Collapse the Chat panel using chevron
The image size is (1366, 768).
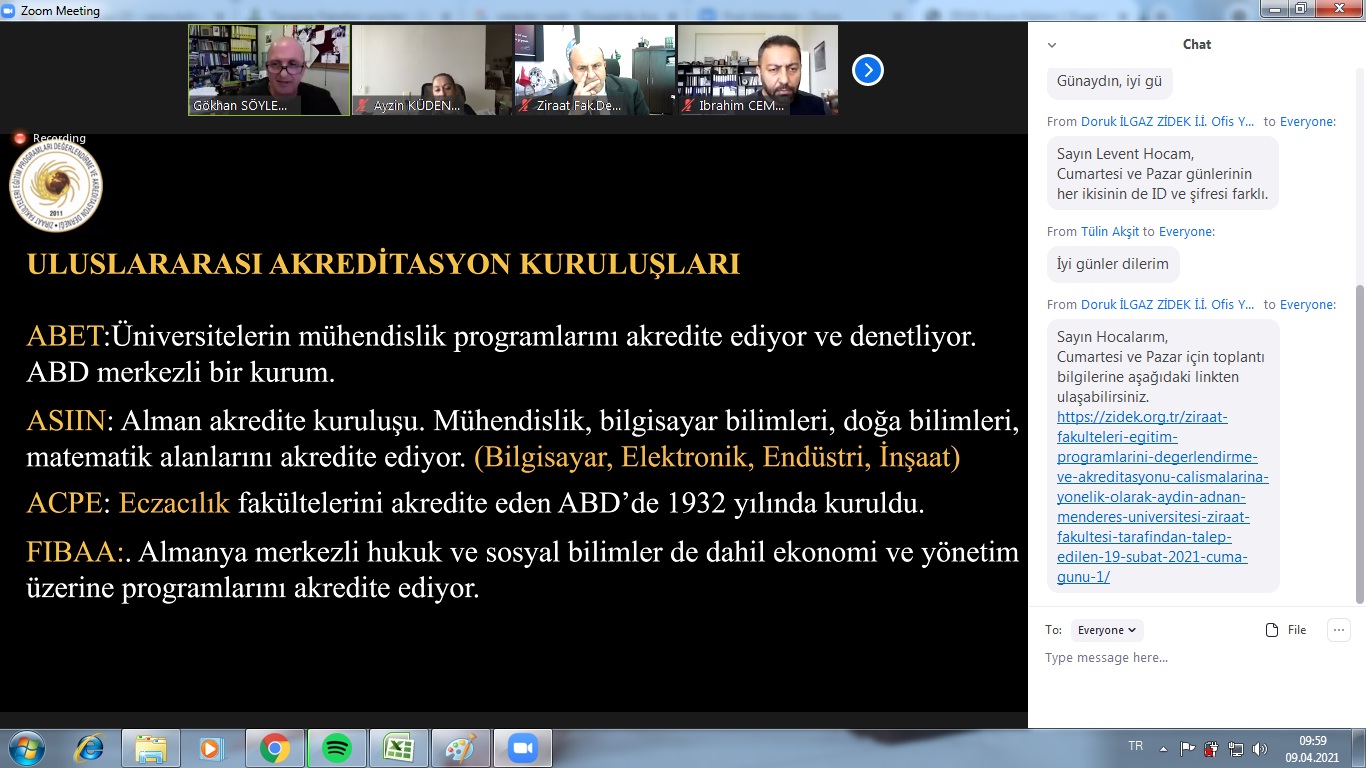click(1051, 45)
